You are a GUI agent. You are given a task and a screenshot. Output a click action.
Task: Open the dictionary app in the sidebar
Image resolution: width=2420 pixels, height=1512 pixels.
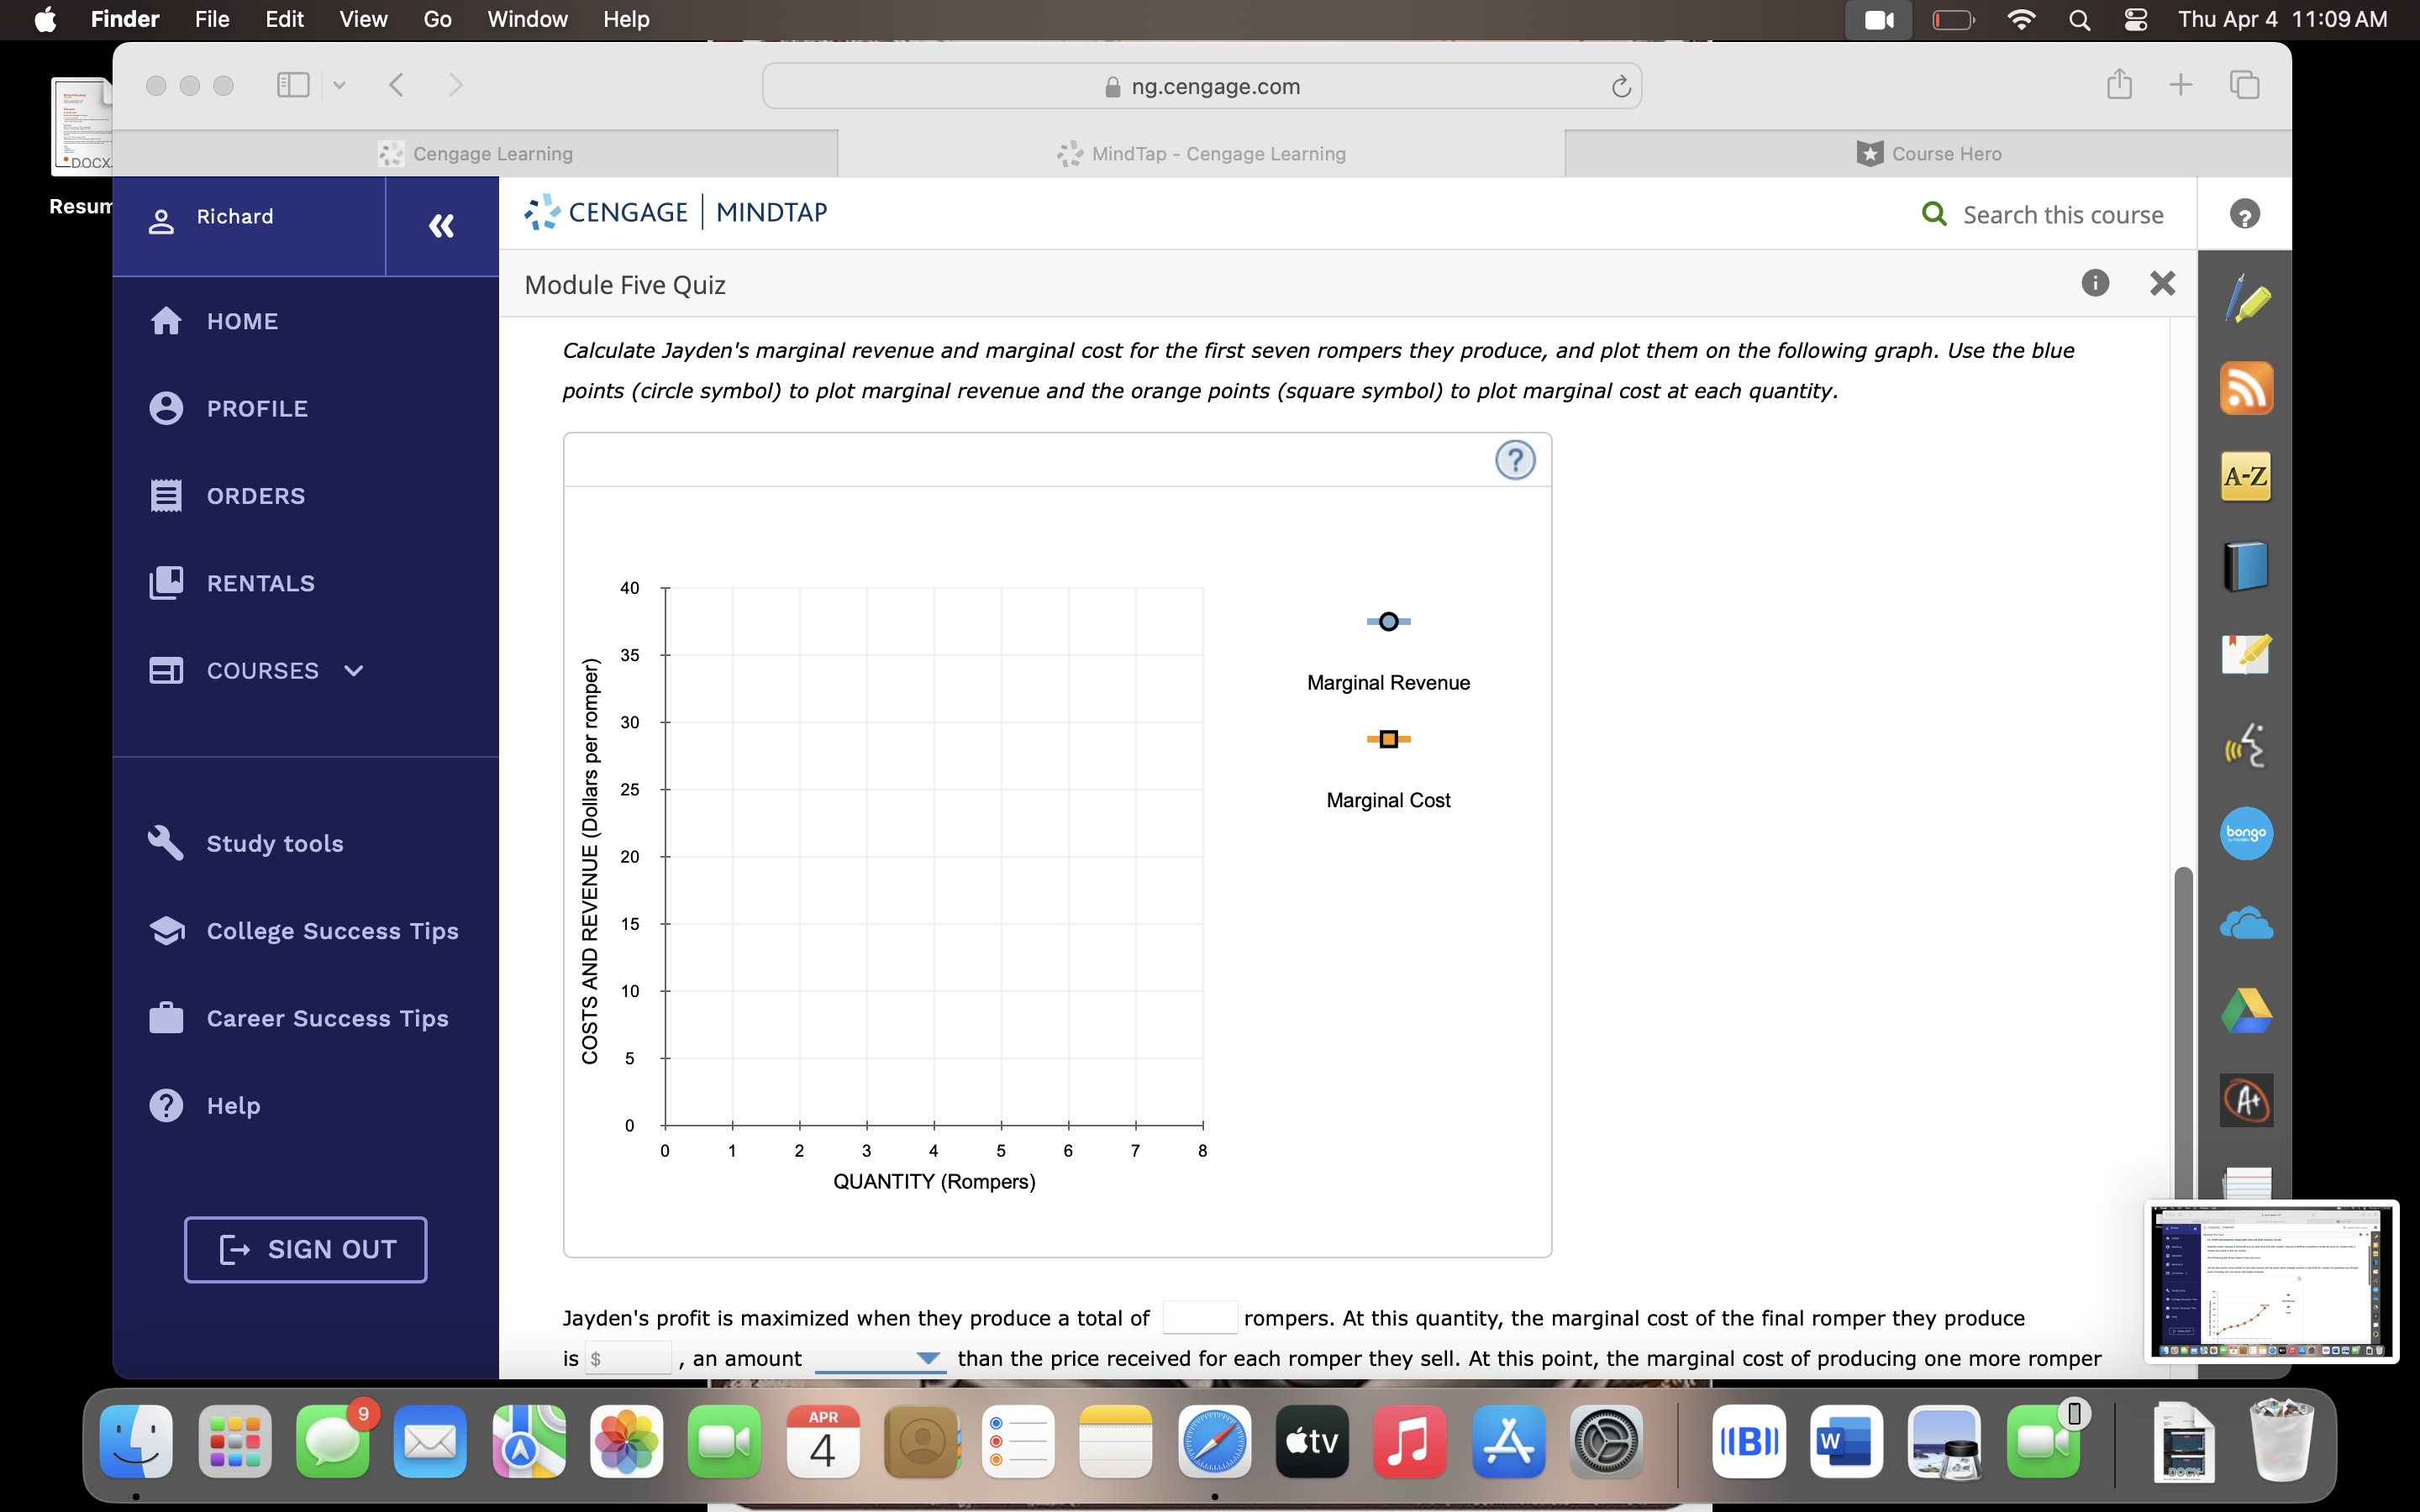2245,565
